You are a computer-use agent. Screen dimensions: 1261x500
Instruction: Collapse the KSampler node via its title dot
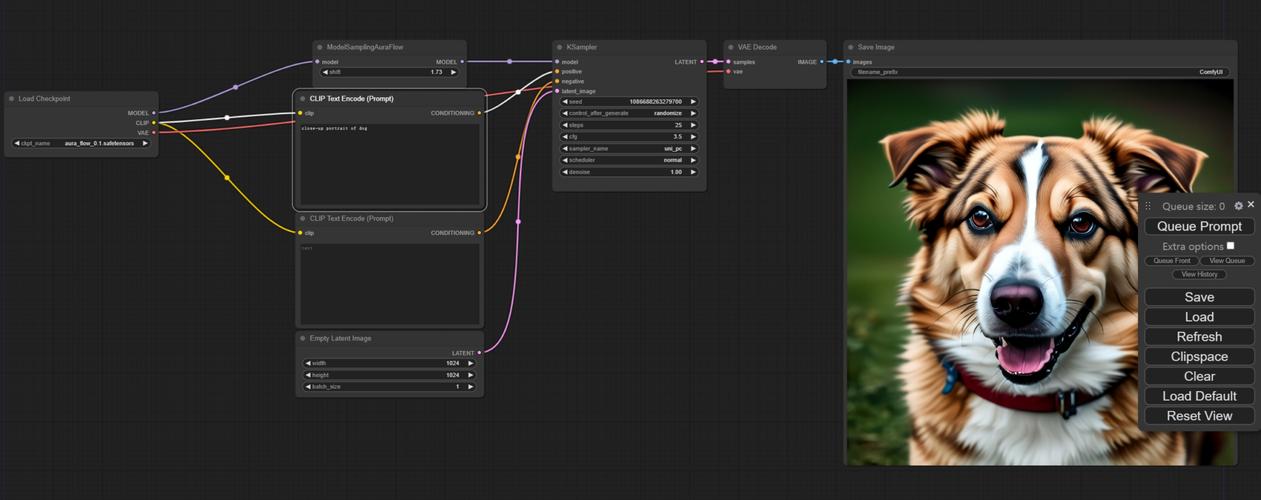coord(560,47)
